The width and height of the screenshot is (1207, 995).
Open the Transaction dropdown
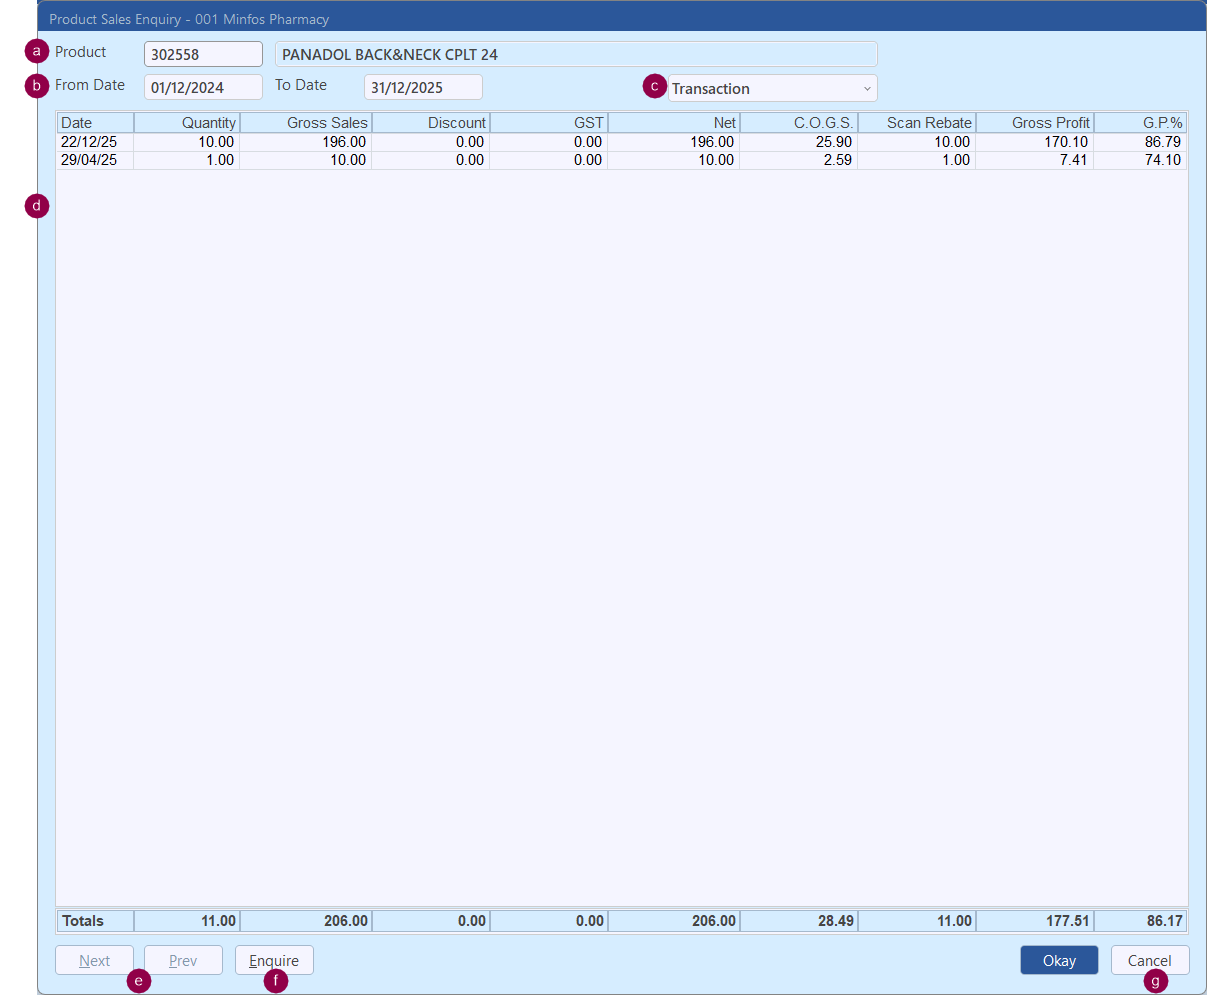click(772, 88)
